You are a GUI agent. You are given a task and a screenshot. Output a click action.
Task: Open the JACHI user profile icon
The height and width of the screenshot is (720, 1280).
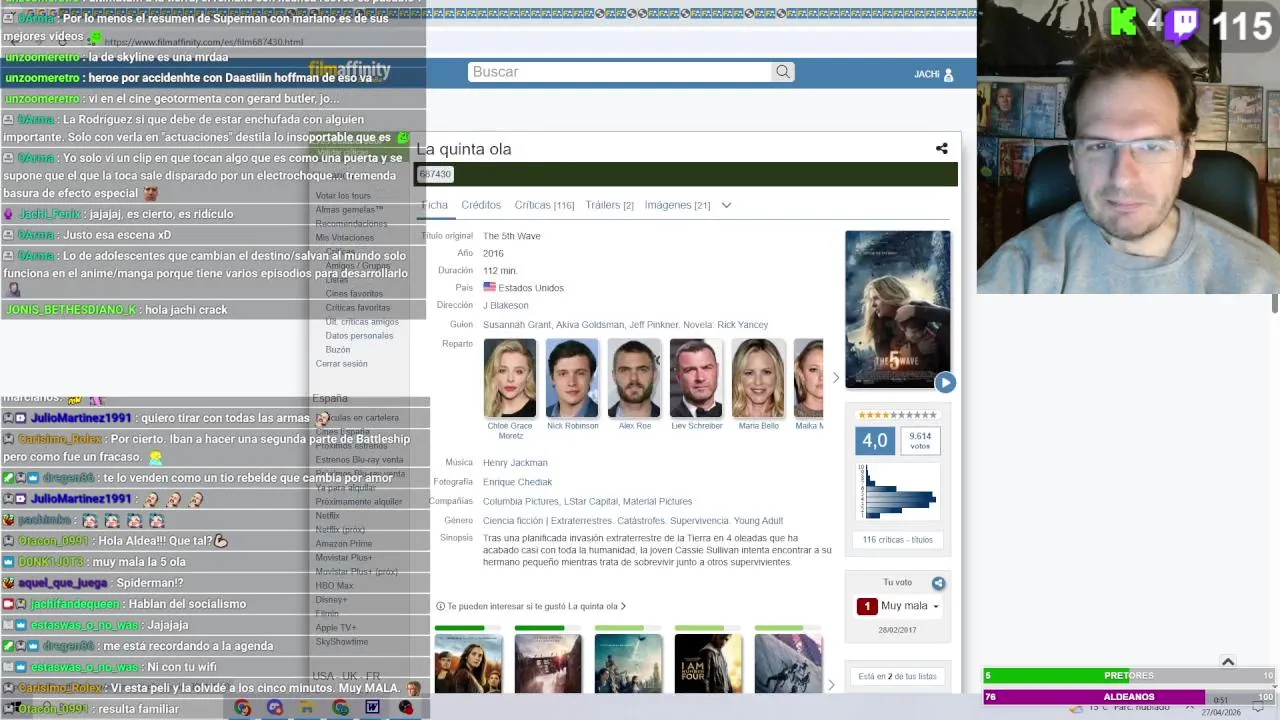(x=948, y=74)
